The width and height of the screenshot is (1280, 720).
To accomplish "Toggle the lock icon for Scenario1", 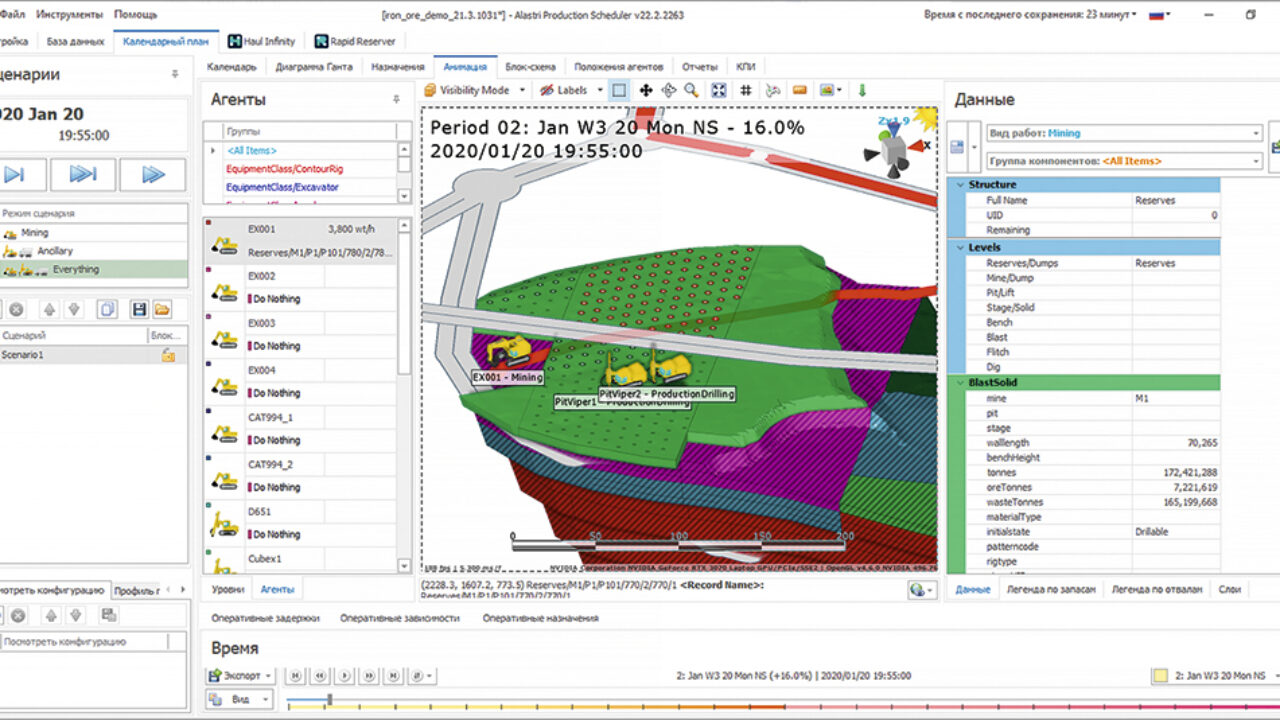I will pyautogui.click(x=169, y=355).
